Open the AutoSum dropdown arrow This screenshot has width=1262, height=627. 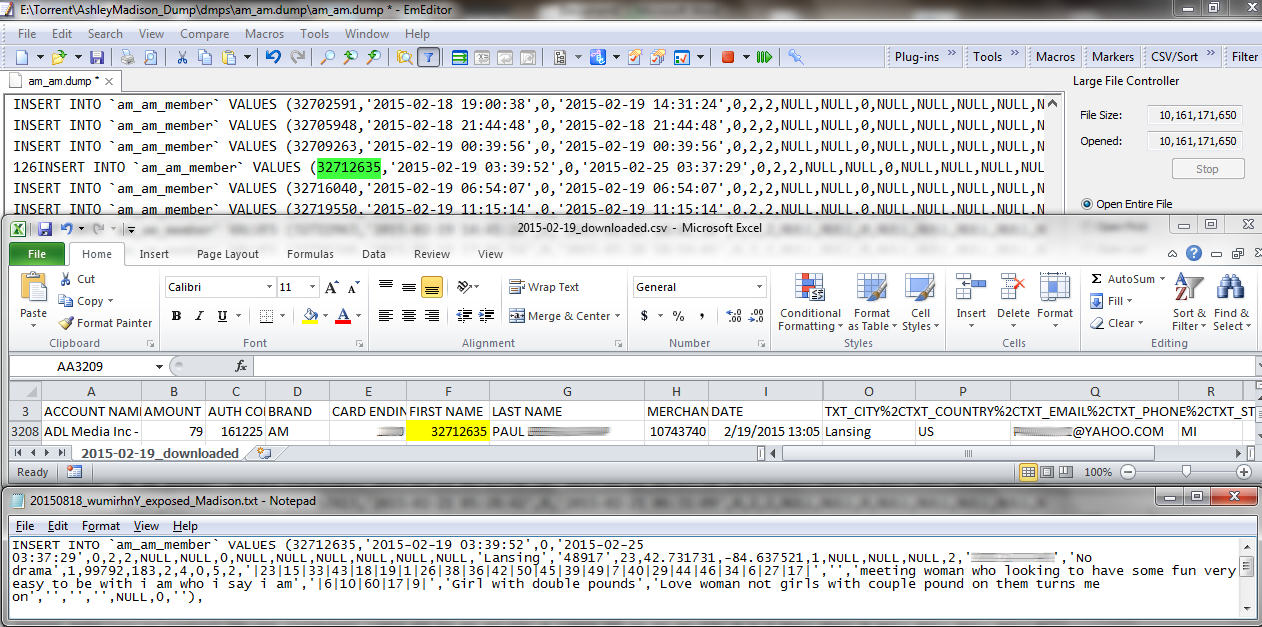point(1163,279)
